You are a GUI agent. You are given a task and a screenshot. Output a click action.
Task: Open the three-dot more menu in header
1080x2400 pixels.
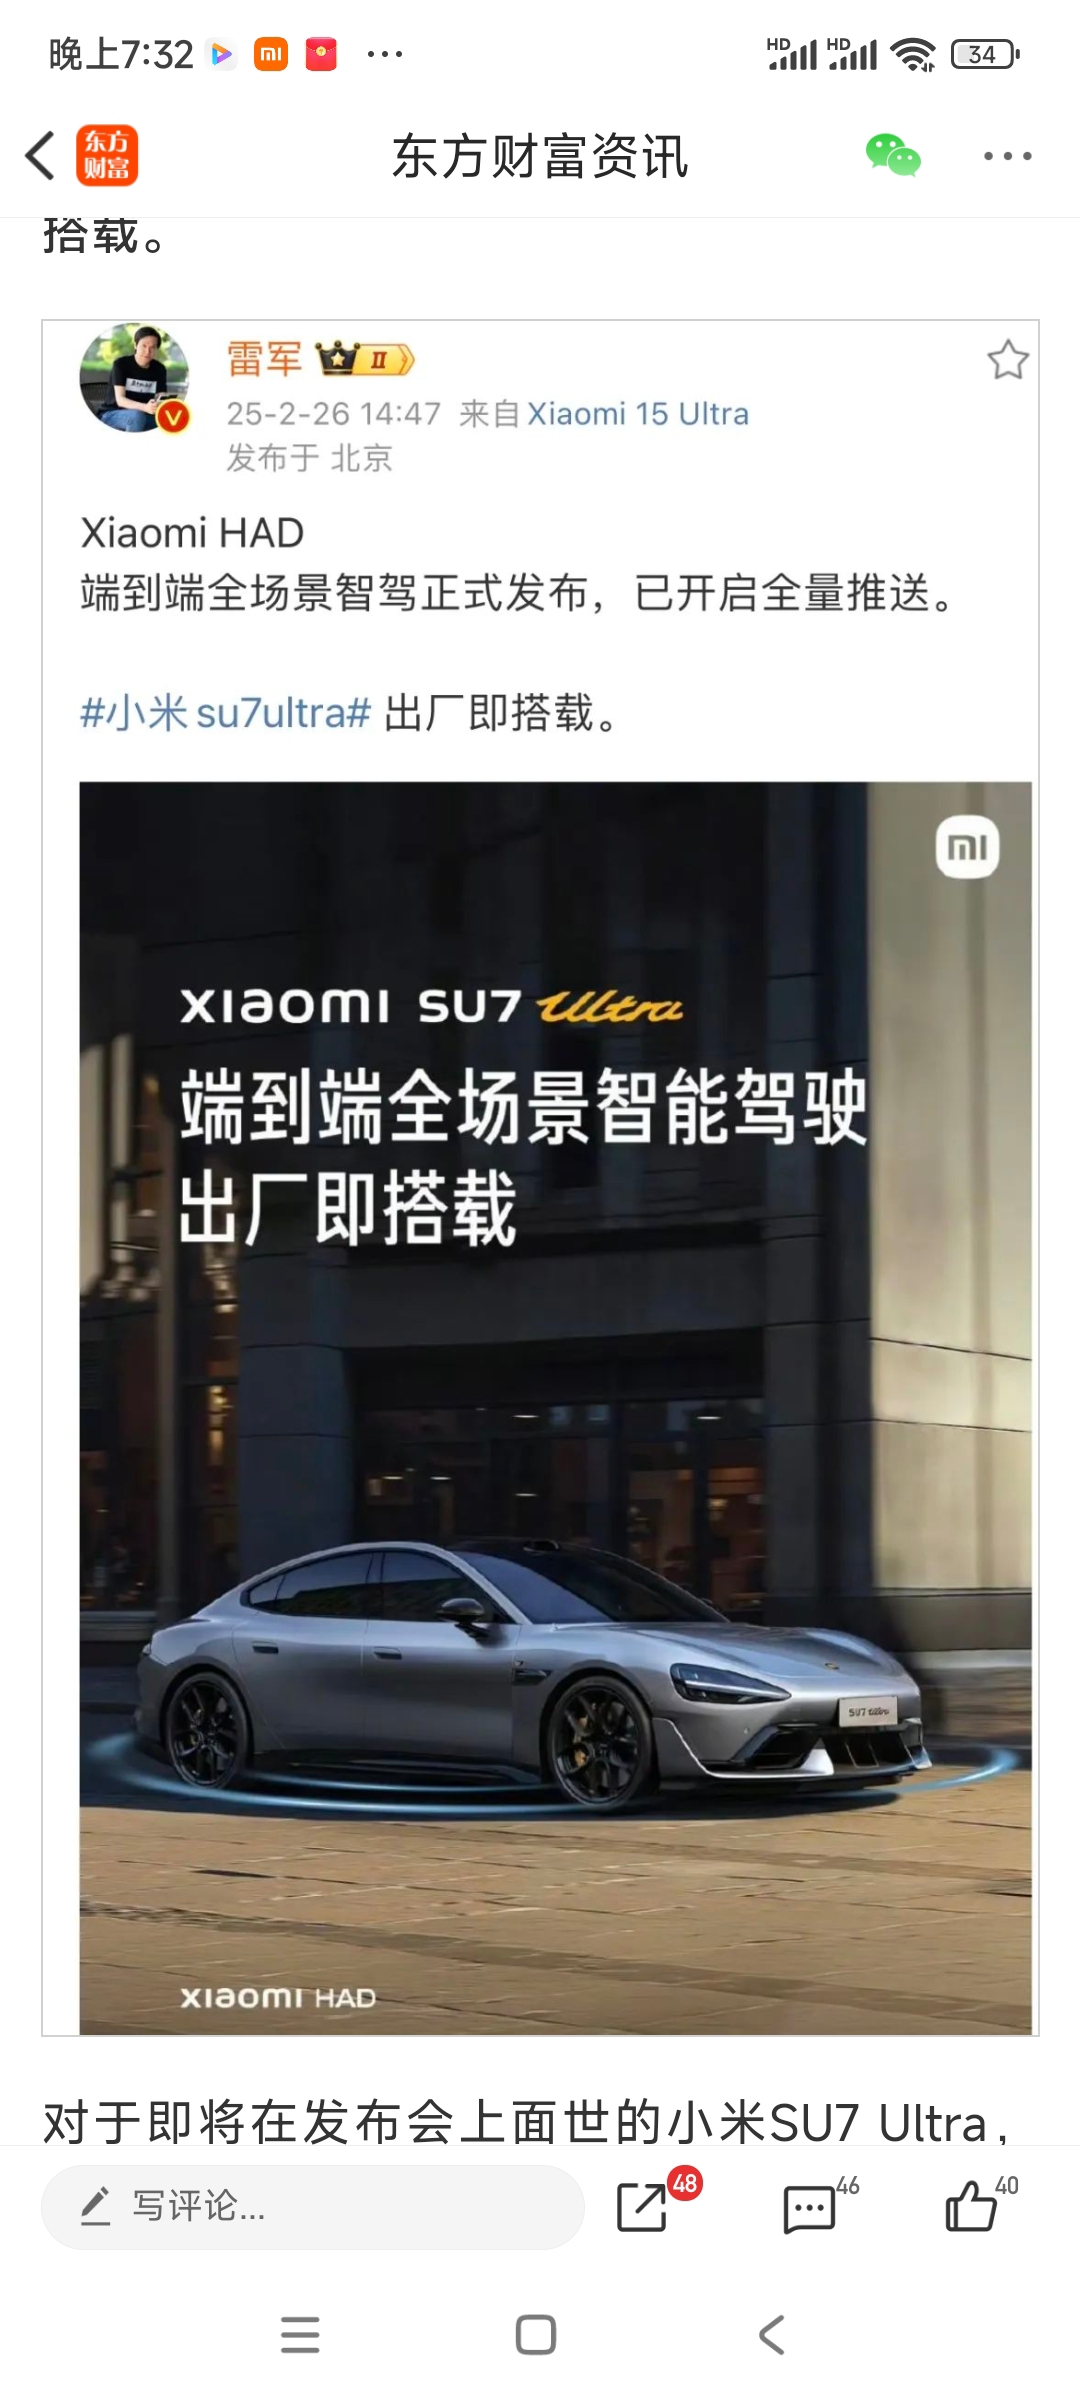(1007, 156)
